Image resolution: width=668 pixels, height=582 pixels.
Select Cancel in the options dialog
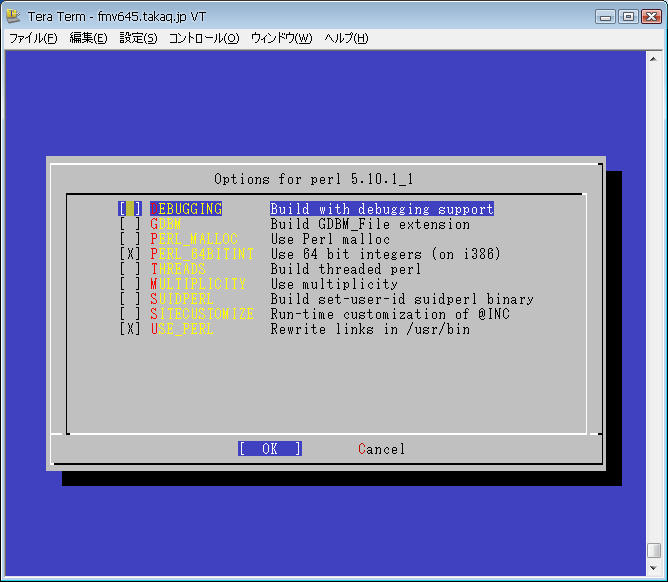pyautogui.click(x=382, y=449)
